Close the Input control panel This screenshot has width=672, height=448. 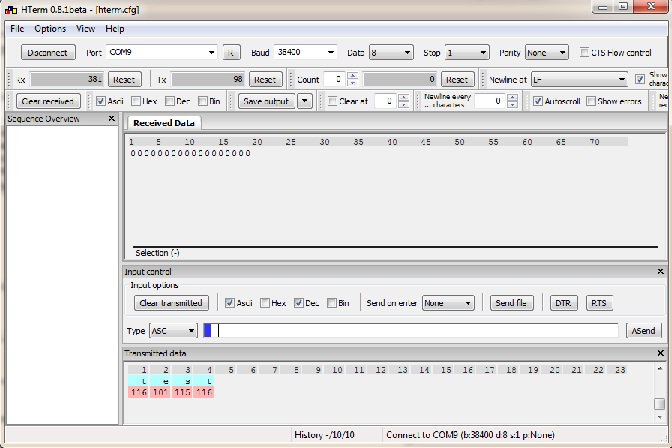[660, 271]
